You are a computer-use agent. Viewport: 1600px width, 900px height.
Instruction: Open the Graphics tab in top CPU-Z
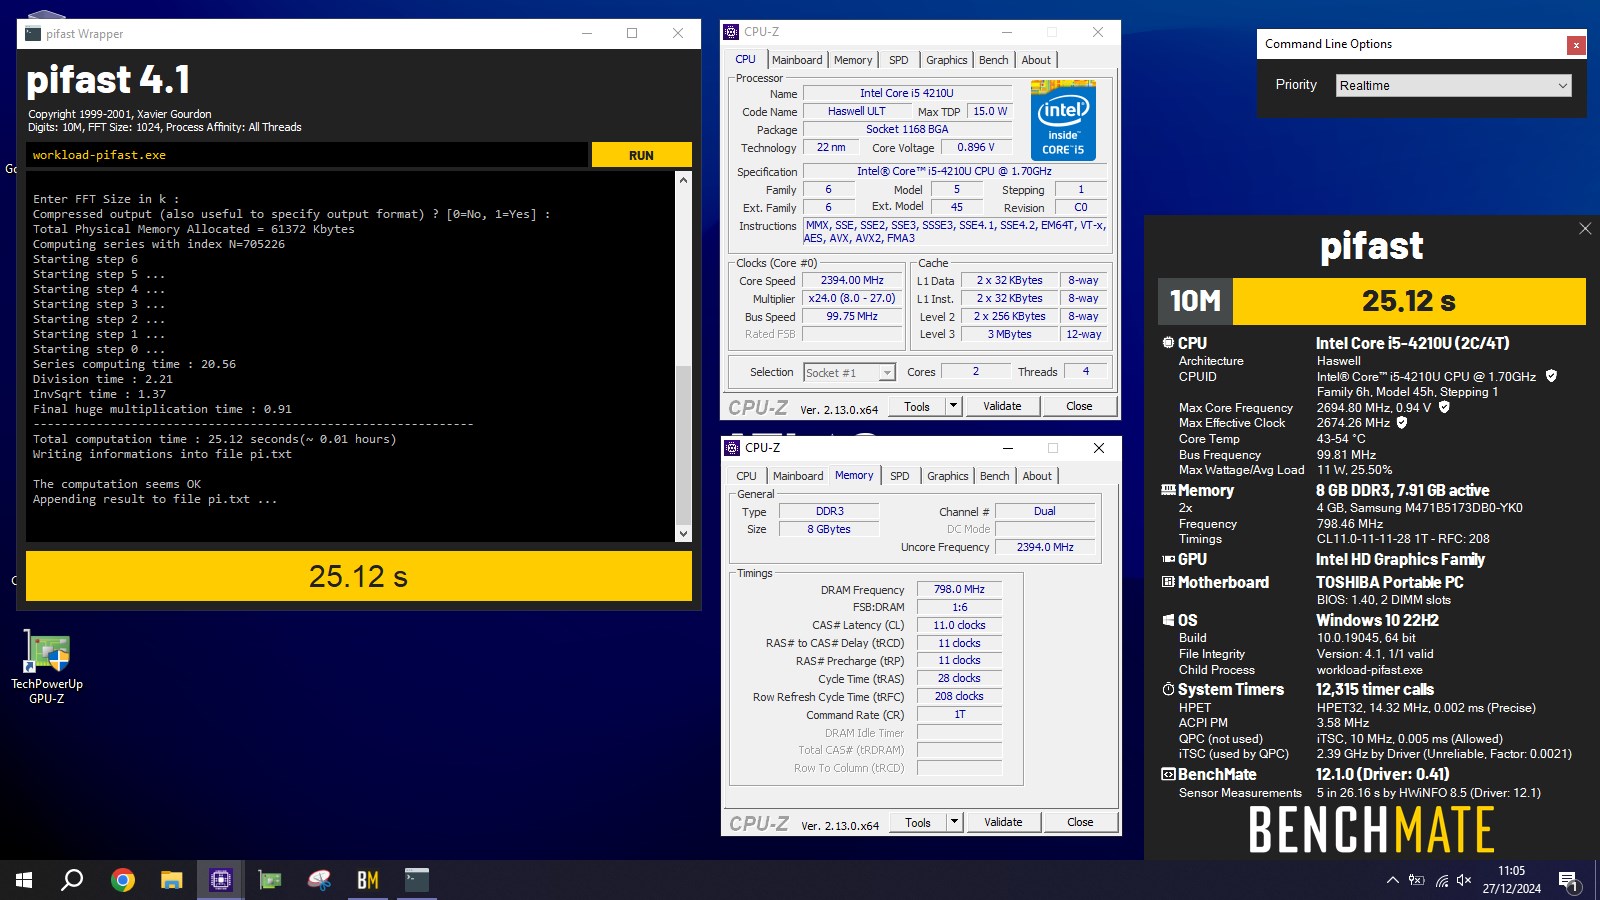click(x=946, y=60)
